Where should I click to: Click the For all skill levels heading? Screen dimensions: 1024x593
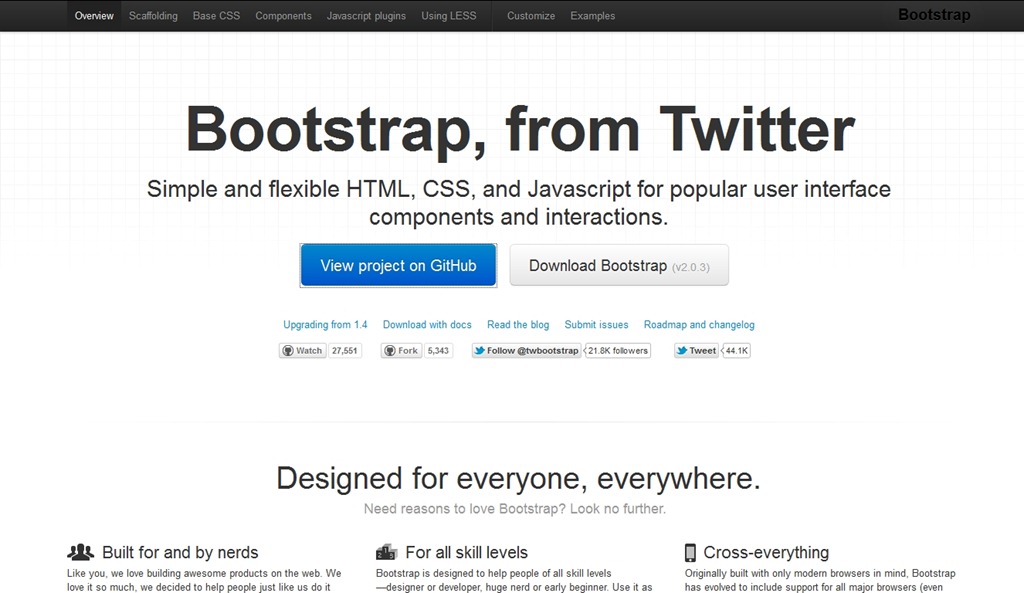[x=466, y=553]
